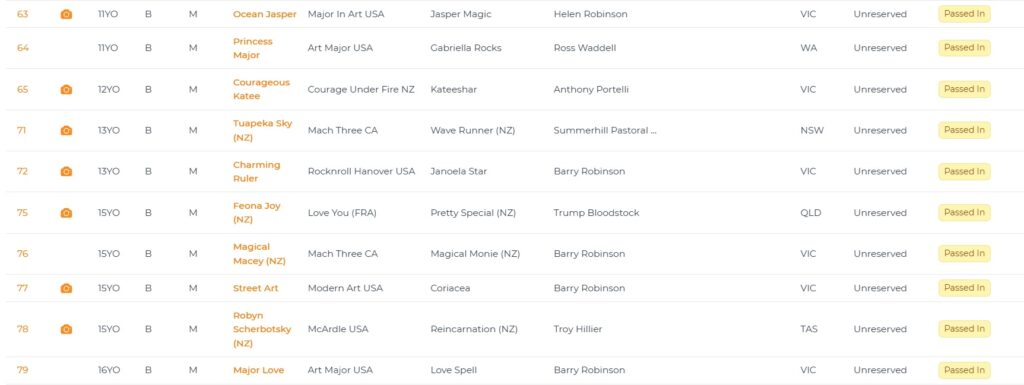
Task: Open the Princess Major listing
Action: [x=253, y=48]
